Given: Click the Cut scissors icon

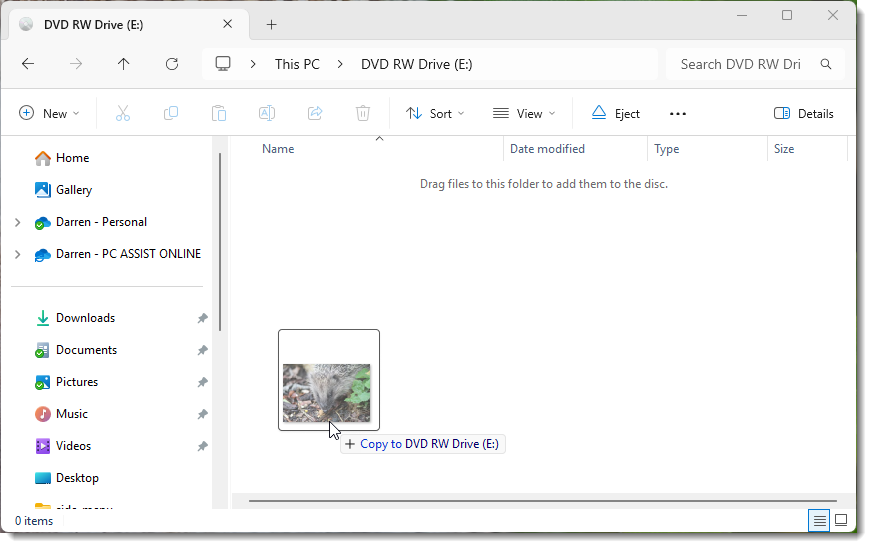Looking at the screenshot, I should coord(123,113).
